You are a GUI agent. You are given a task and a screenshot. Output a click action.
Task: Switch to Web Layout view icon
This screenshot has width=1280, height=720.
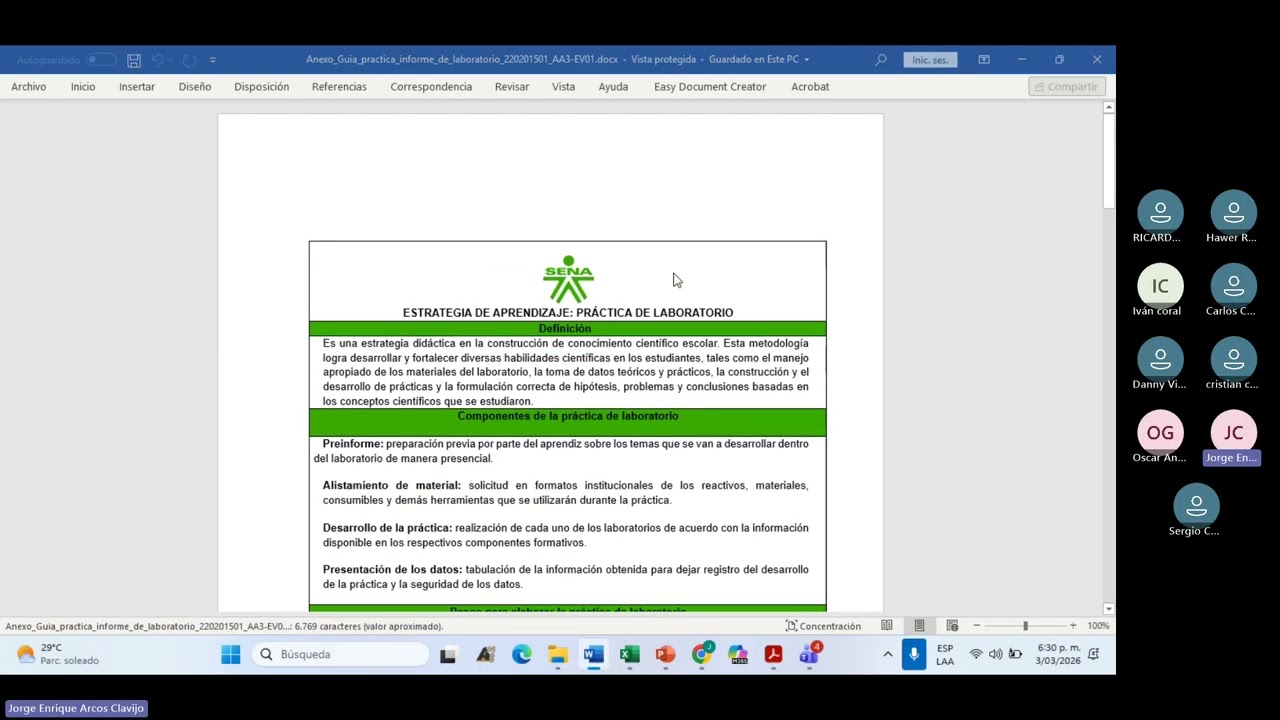coord(952,626)
